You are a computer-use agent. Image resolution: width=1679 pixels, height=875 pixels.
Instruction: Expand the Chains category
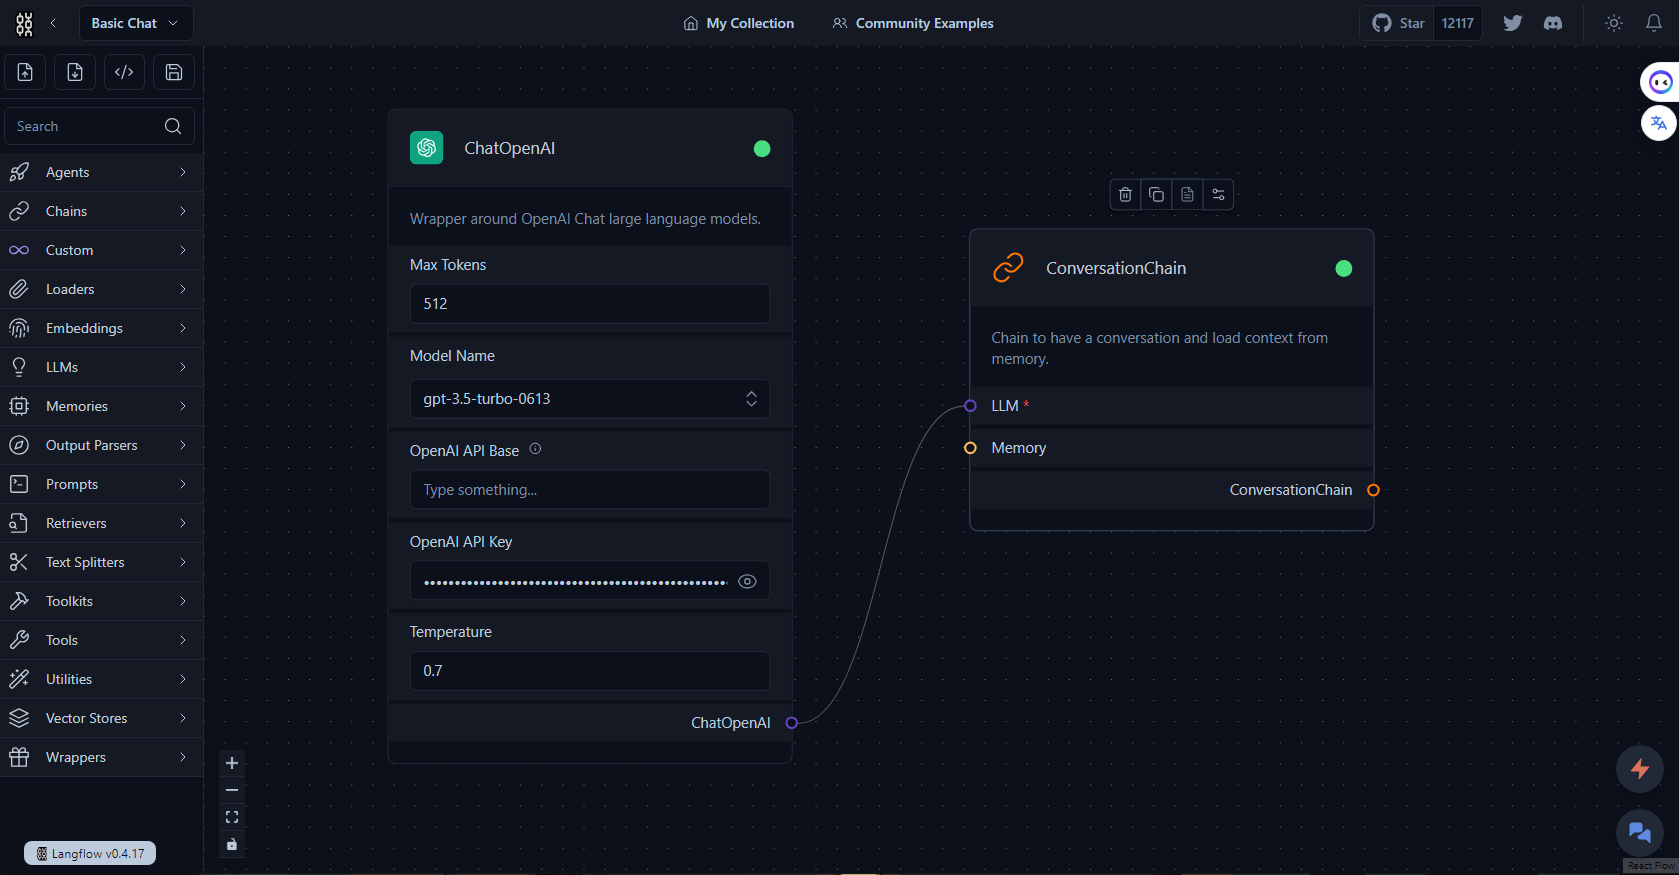pos(101,211)
